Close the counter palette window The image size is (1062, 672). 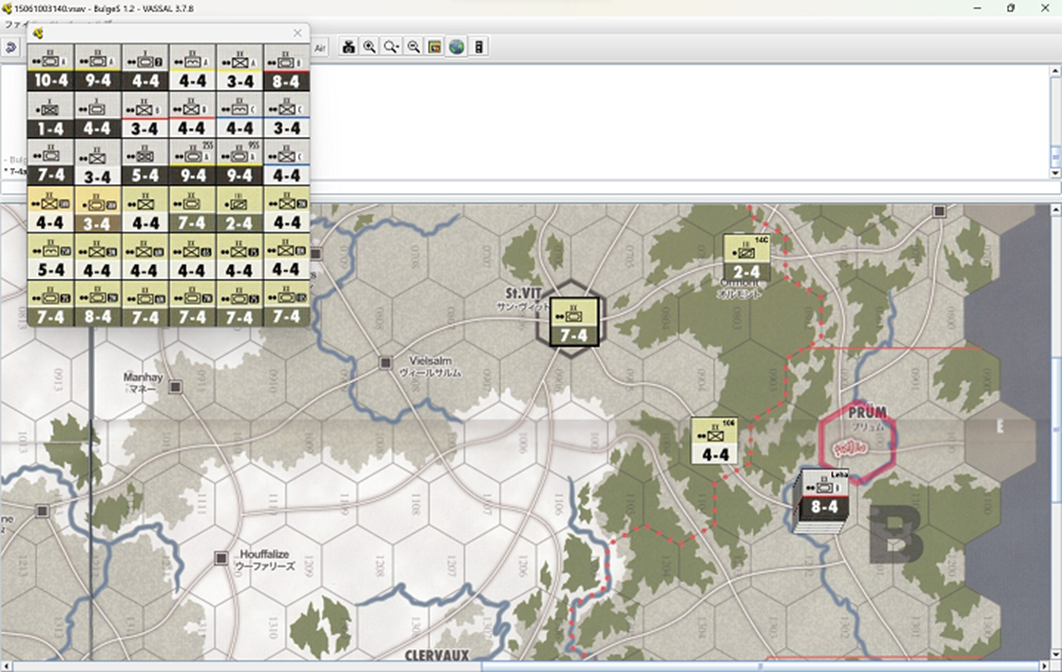coord(297,33)
